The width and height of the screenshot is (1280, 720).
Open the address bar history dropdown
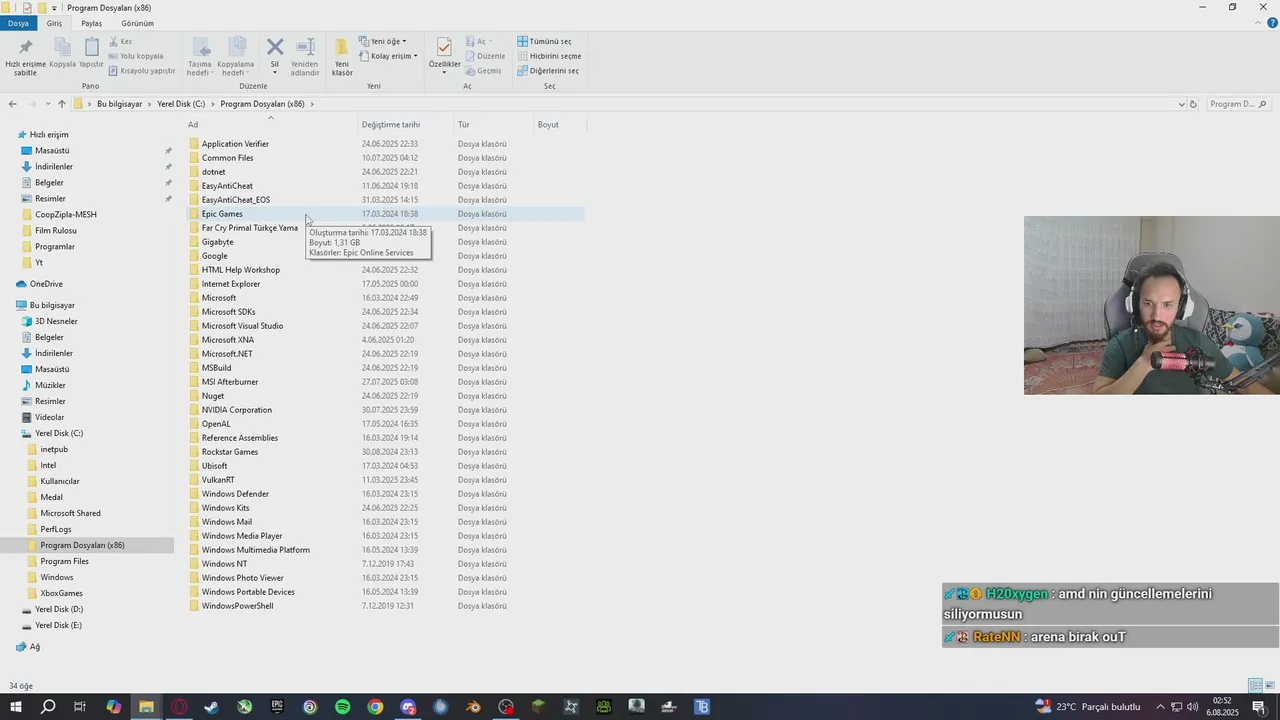1180,104
